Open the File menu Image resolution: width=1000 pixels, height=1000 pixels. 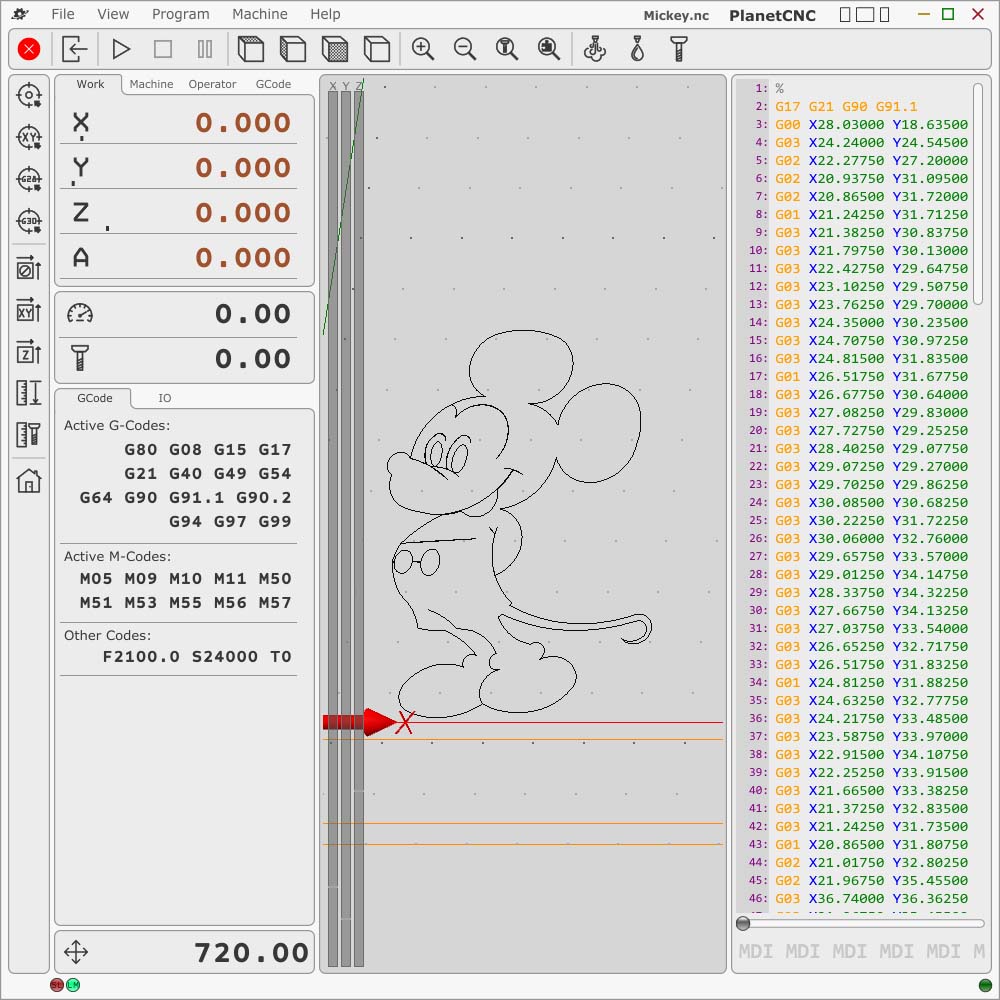pos(63,14)
